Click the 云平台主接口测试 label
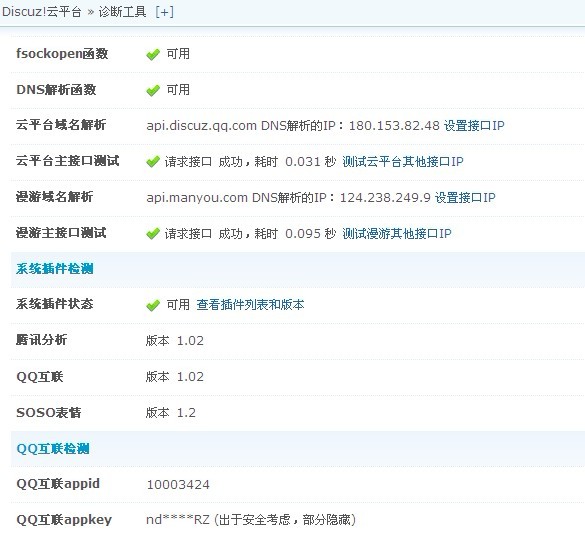 pos(68,161)
